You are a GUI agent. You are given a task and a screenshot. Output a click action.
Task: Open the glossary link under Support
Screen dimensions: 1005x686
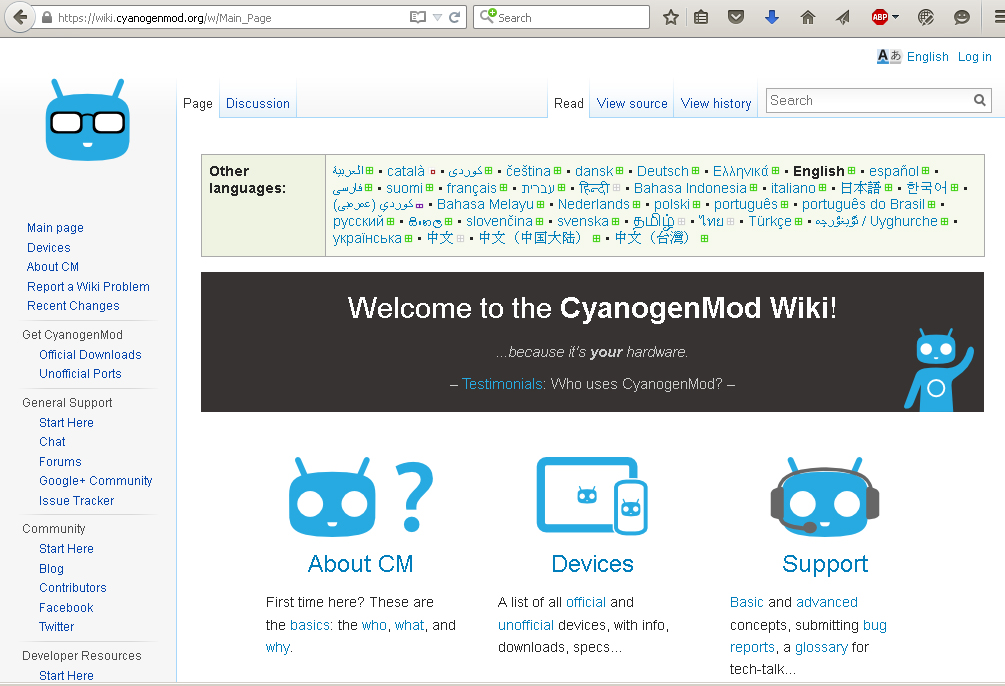[821, 648]
